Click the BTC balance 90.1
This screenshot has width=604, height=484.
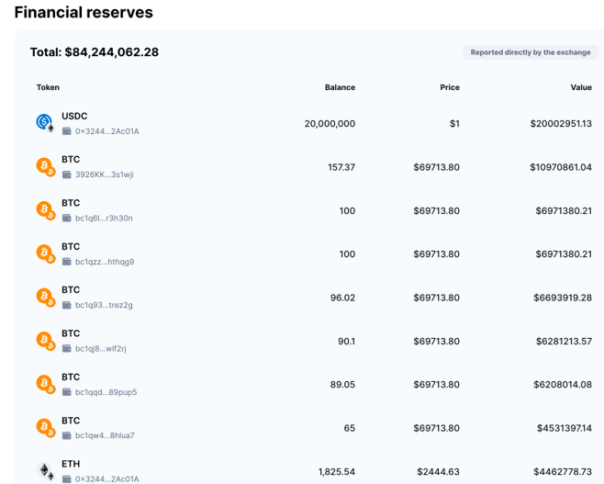(x=346, y=341)
